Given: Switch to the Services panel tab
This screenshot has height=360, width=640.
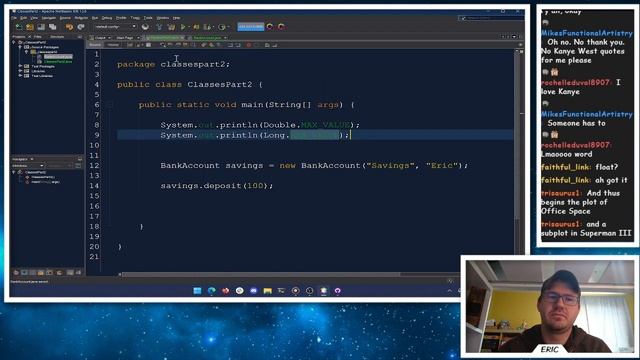Looking at the screenshot, I should (x=57, y=37).
